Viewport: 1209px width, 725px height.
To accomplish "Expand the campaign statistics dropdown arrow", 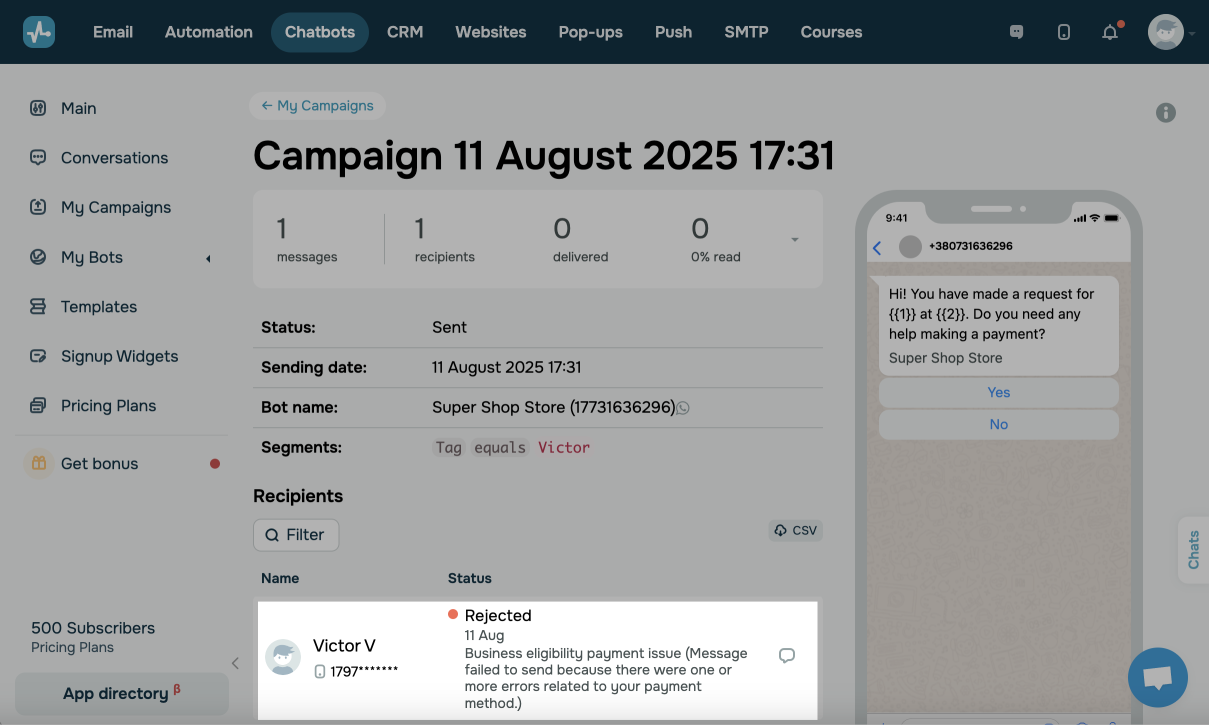I will point(795,240).
